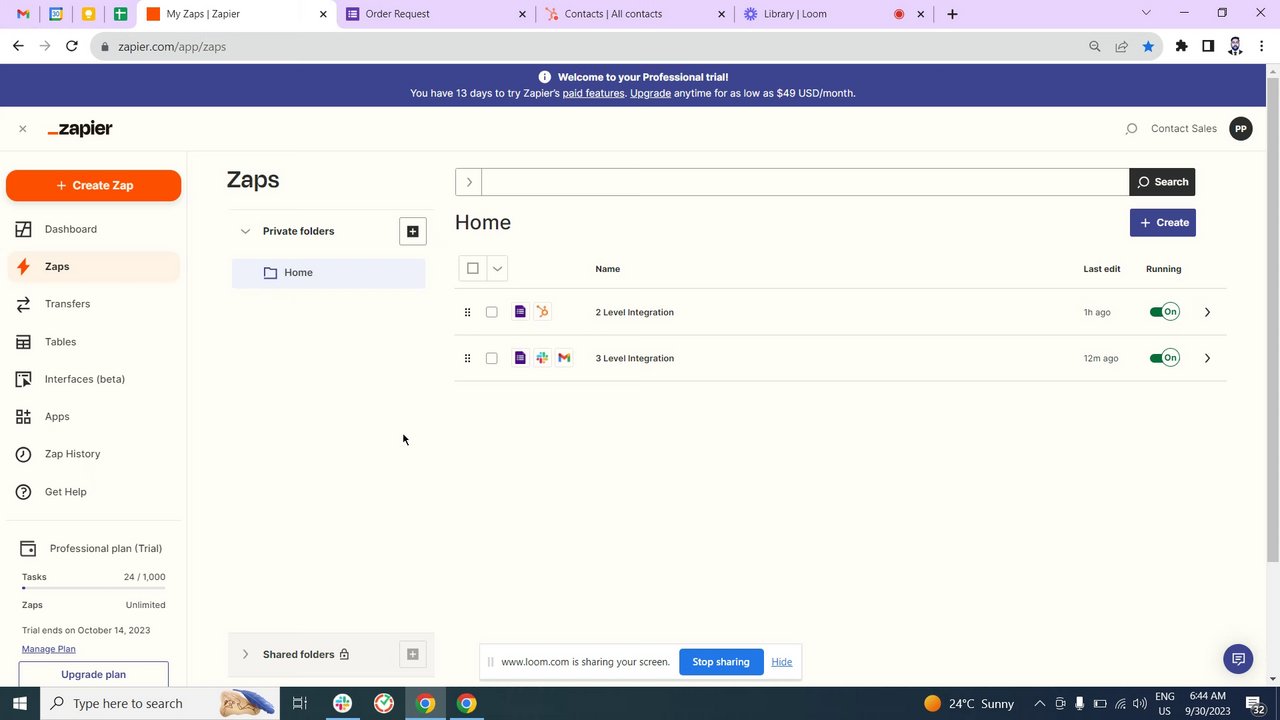The width and height of the screenshot is (1280, 720).
Task: Click the Shared folders add icon
Action: (x=412, y=654)
